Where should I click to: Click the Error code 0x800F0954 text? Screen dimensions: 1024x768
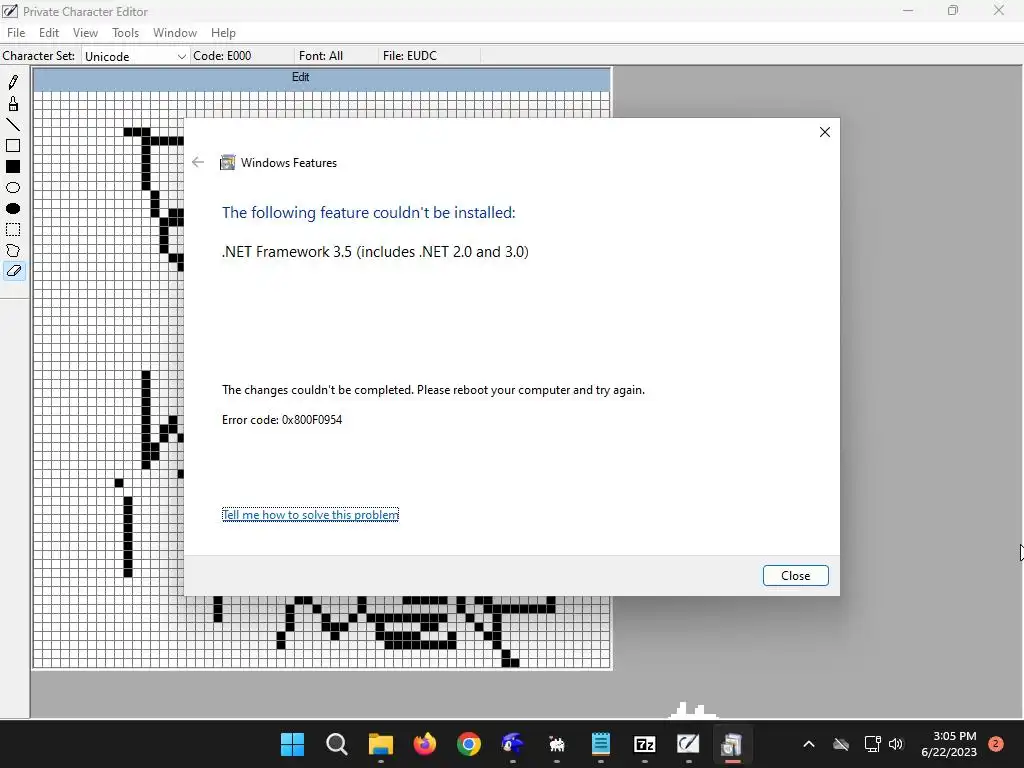(x=282, y=419)
